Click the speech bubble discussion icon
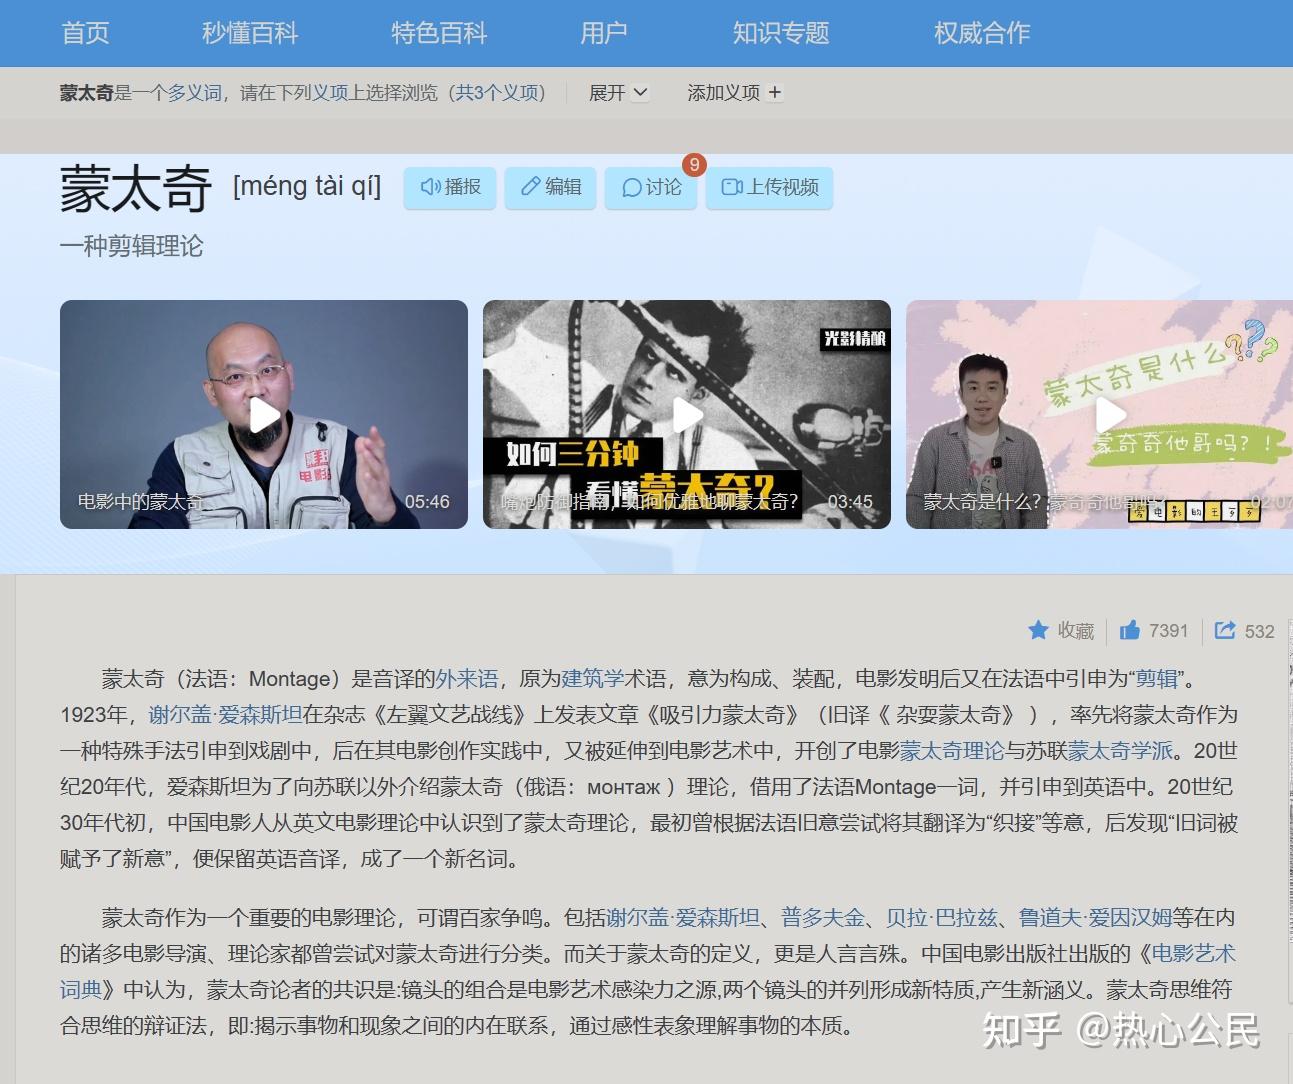This screenshot has height=1084, width=1293. coord(631,188)
